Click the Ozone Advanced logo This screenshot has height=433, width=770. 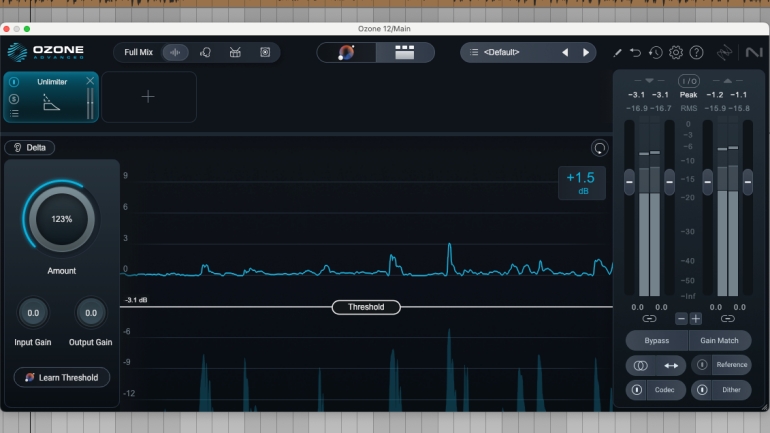[46, 52]
